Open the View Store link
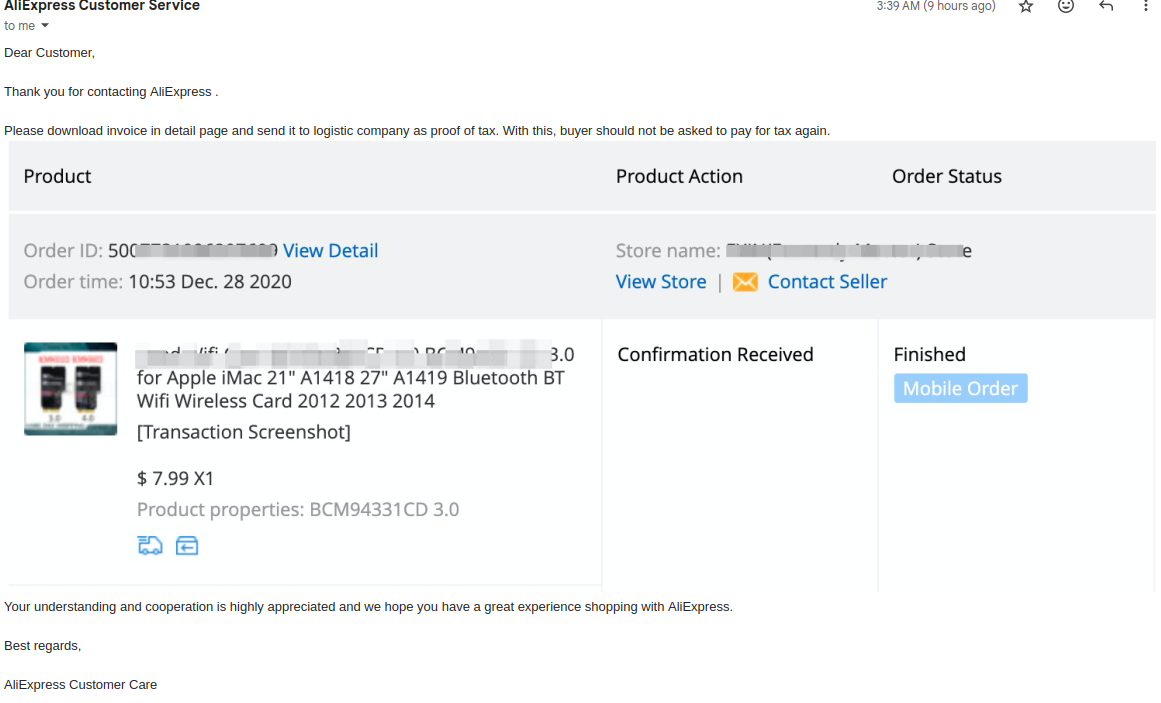 660,281
